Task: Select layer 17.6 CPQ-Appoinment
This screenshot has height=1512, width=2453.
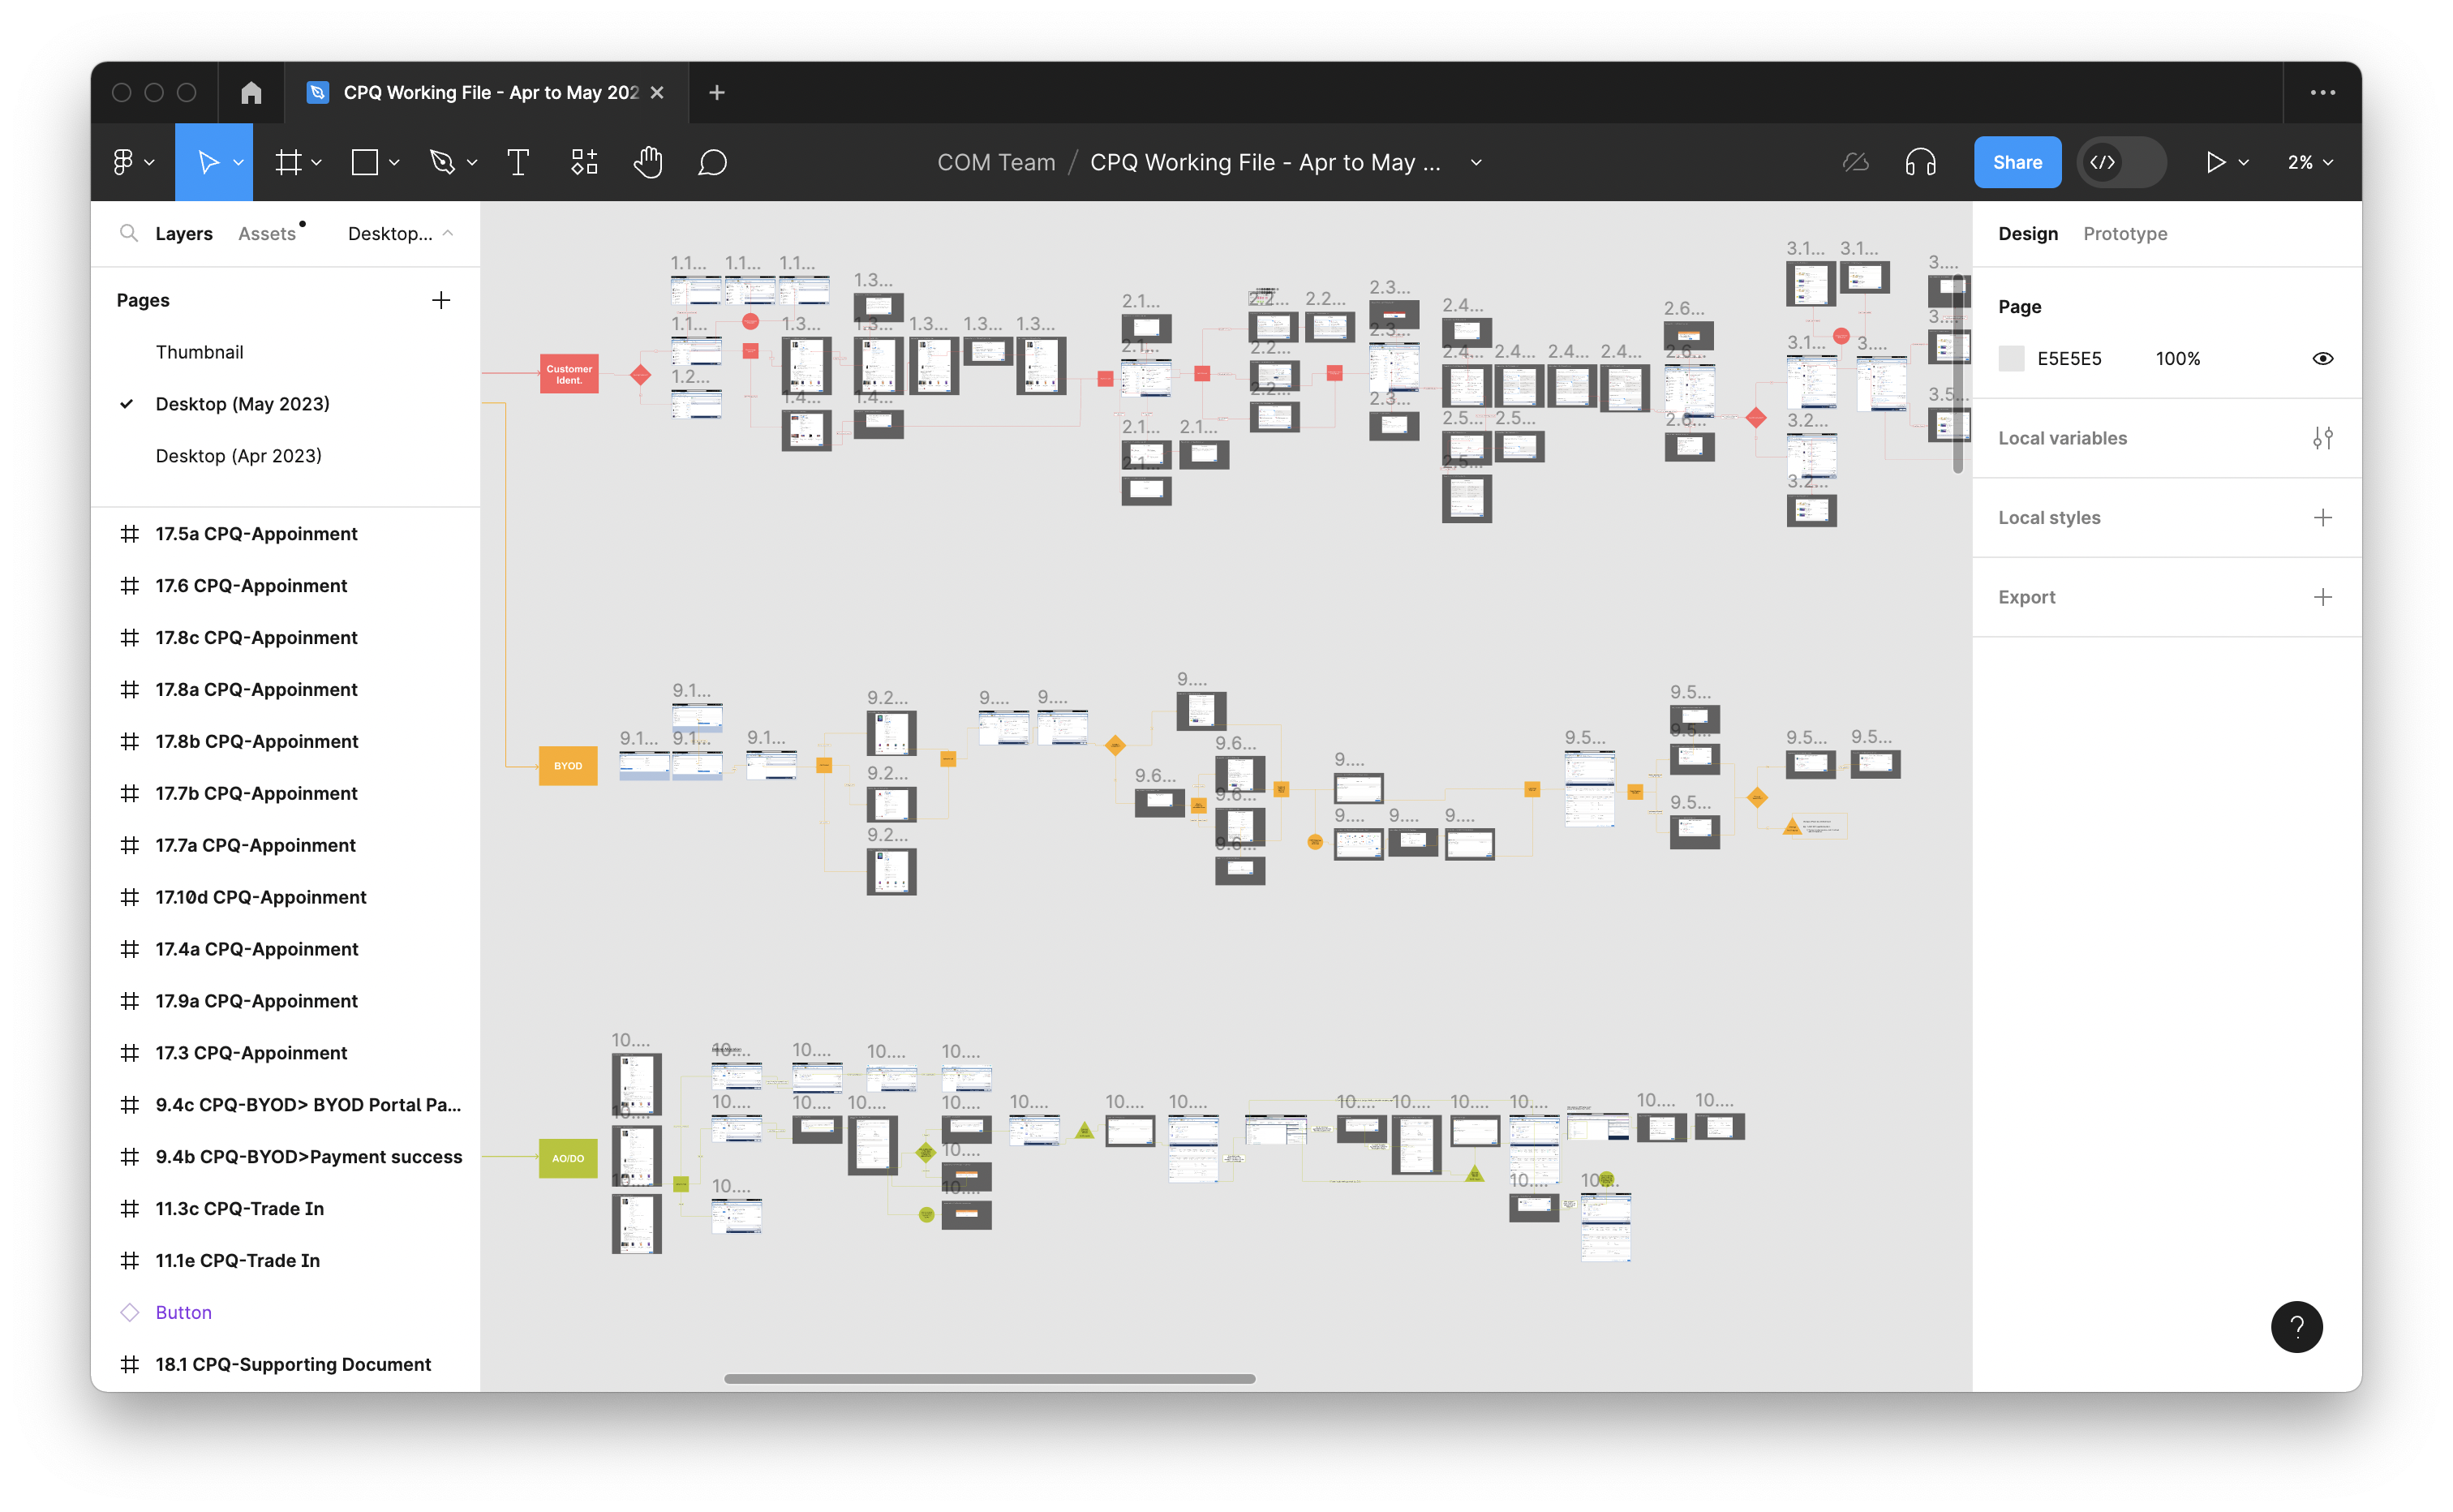Action: pos(285,586)
